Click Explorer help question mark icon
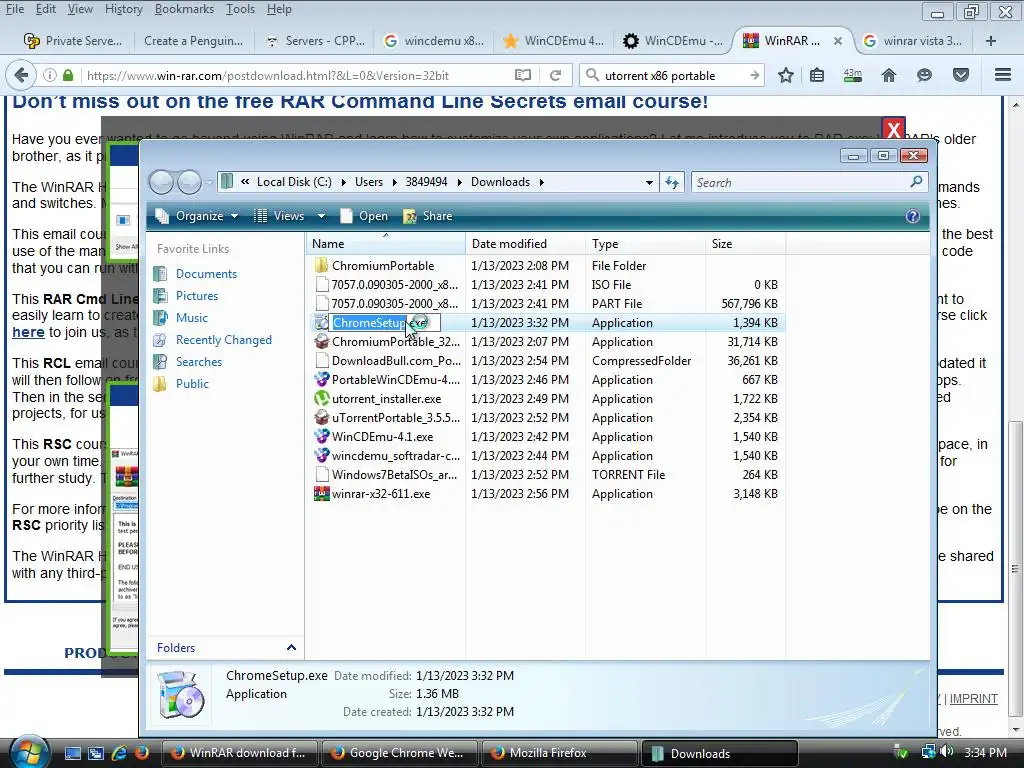The image size is (1024, 768). [x=912, y=216]
